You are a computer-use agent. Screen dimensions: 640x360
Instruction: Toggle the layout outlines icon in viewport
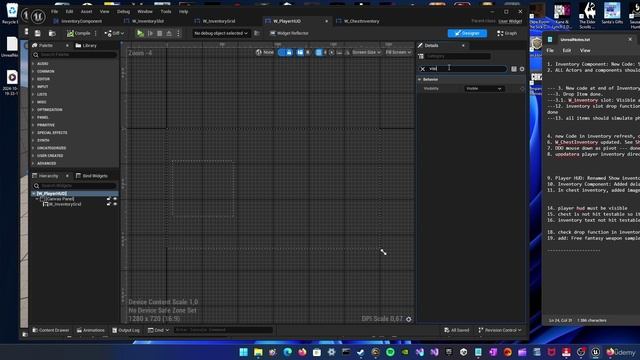point(300,52)
